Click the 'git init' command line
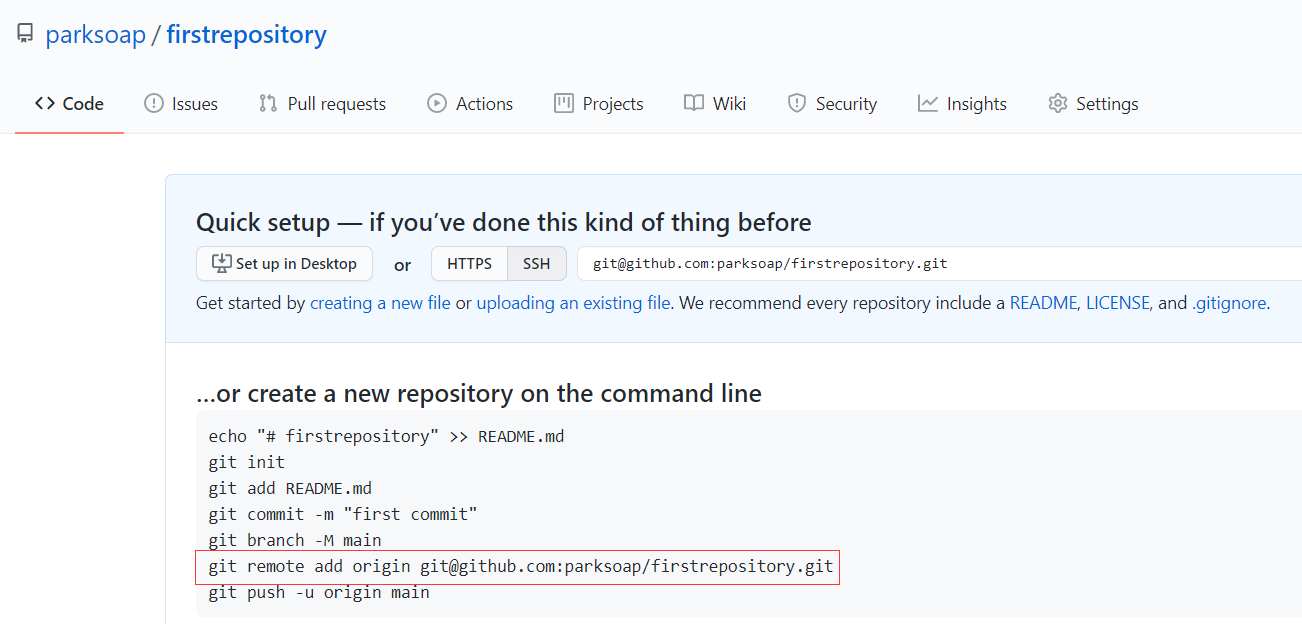 (247, 462)
